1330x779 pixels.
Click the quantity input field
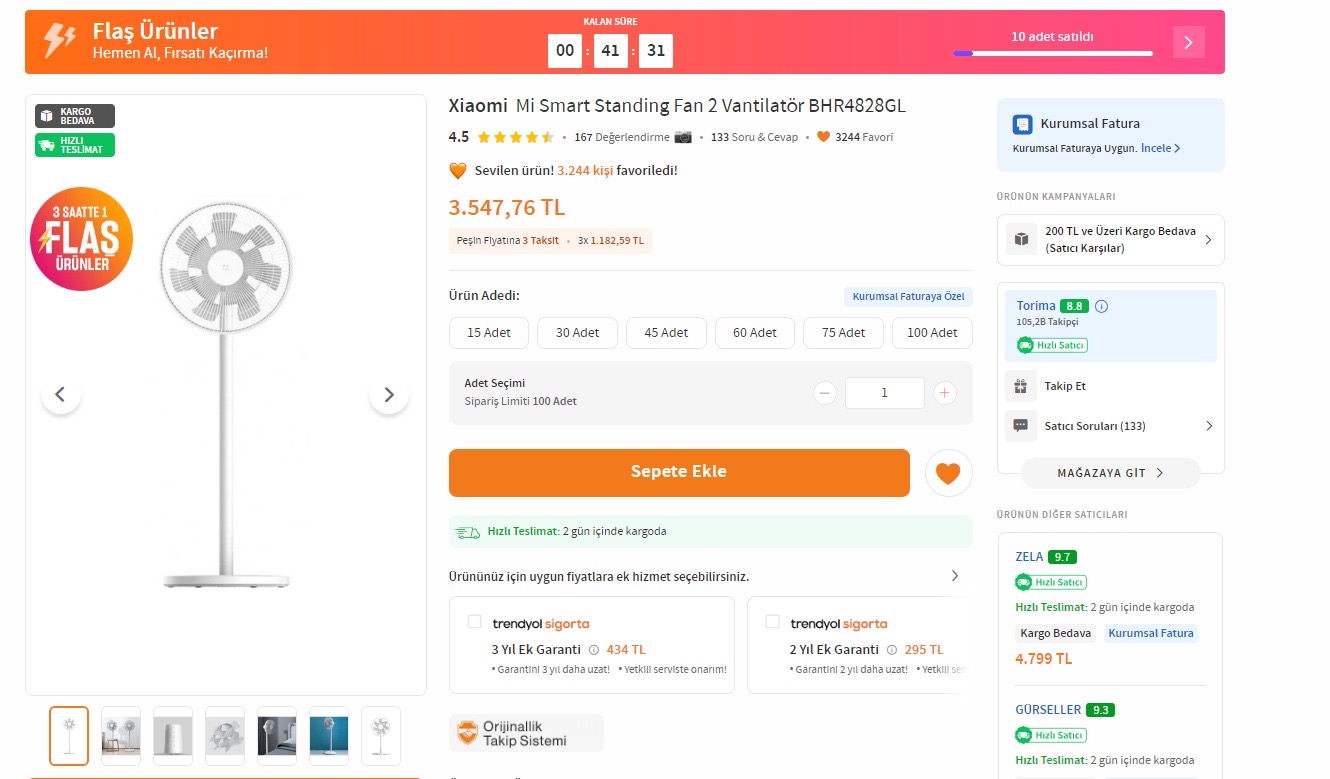tap(885, 393)
